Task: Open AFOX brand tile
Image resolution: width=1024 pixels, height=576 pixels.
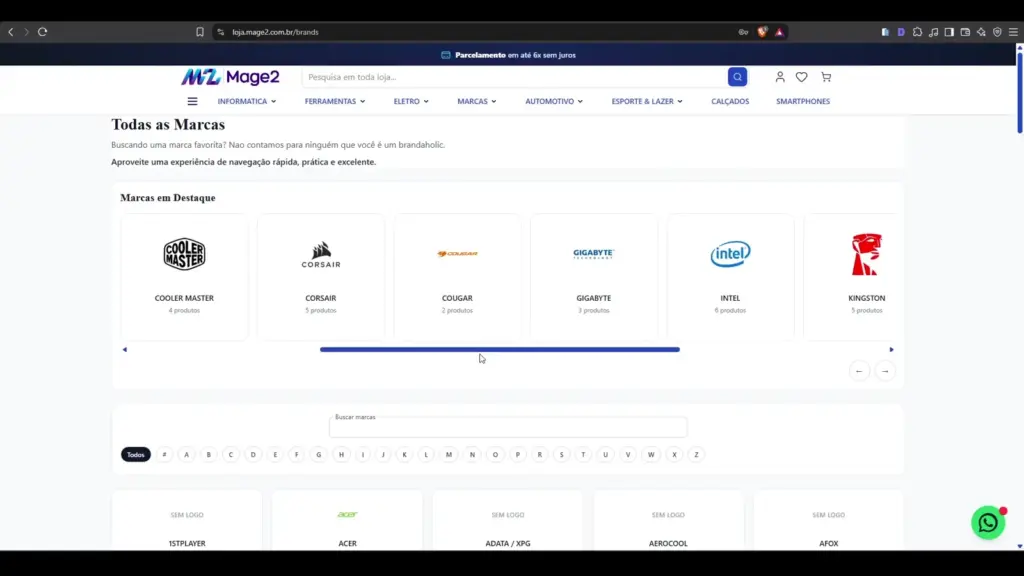Action: coord(828,521)
